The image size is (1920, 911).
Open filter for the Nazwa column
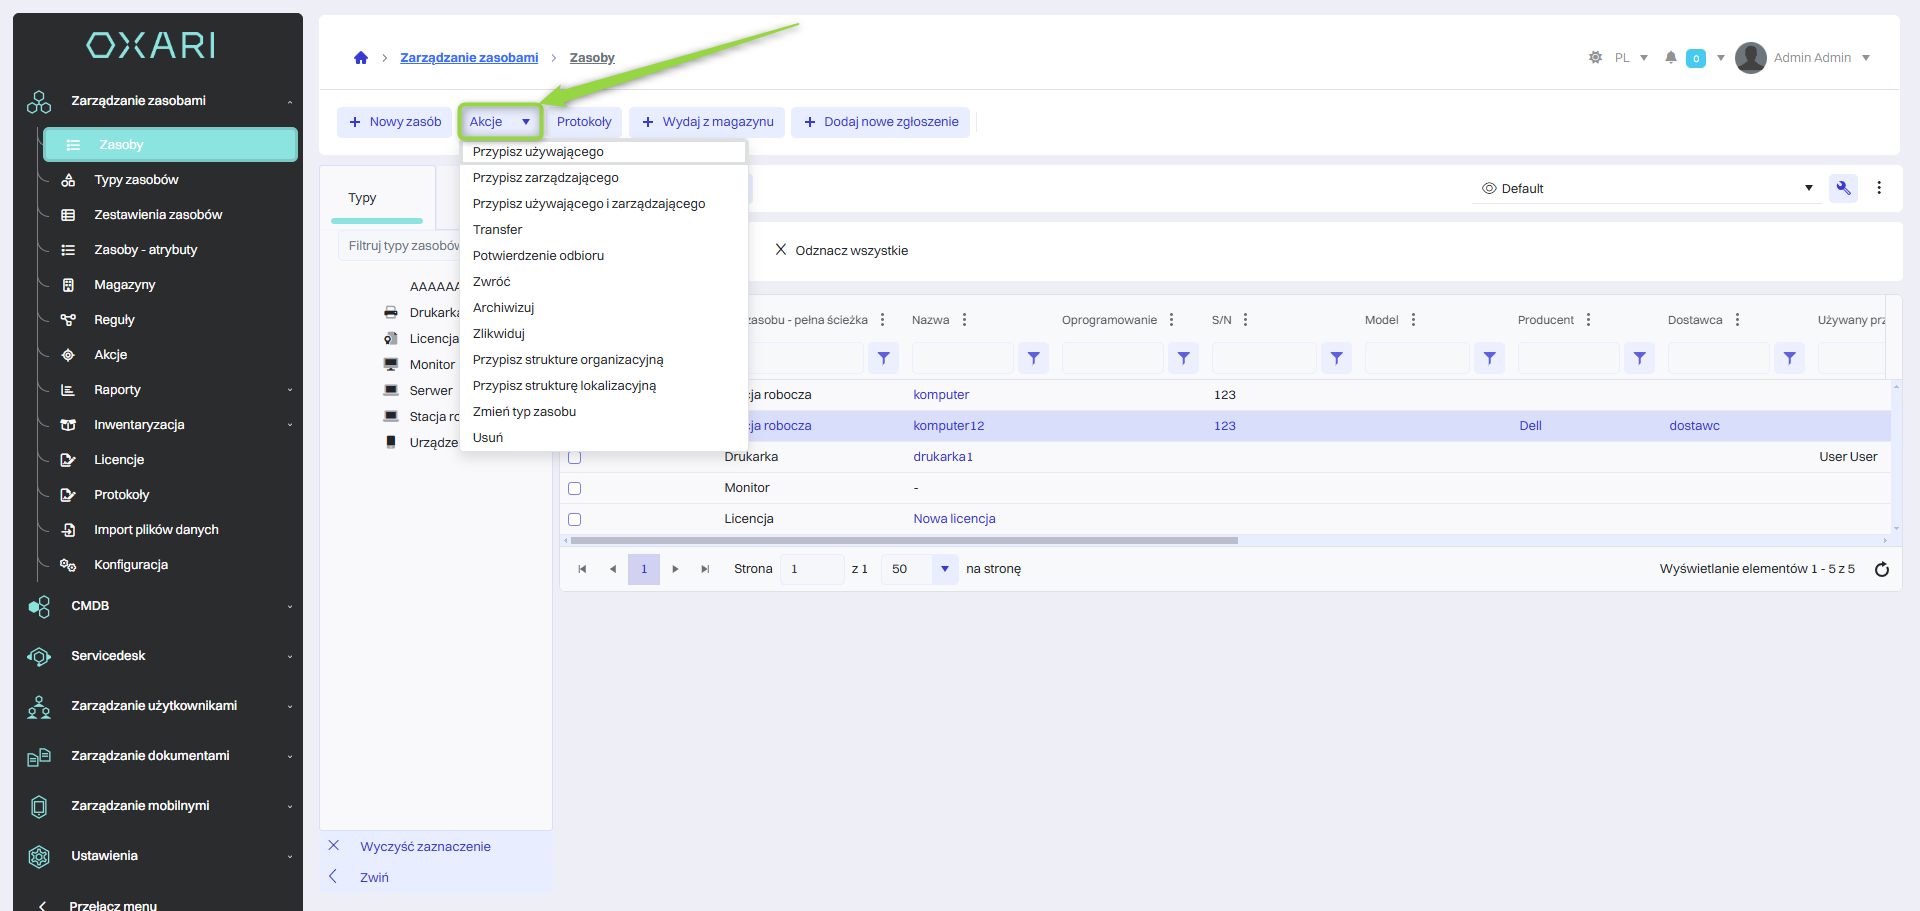1033,358
